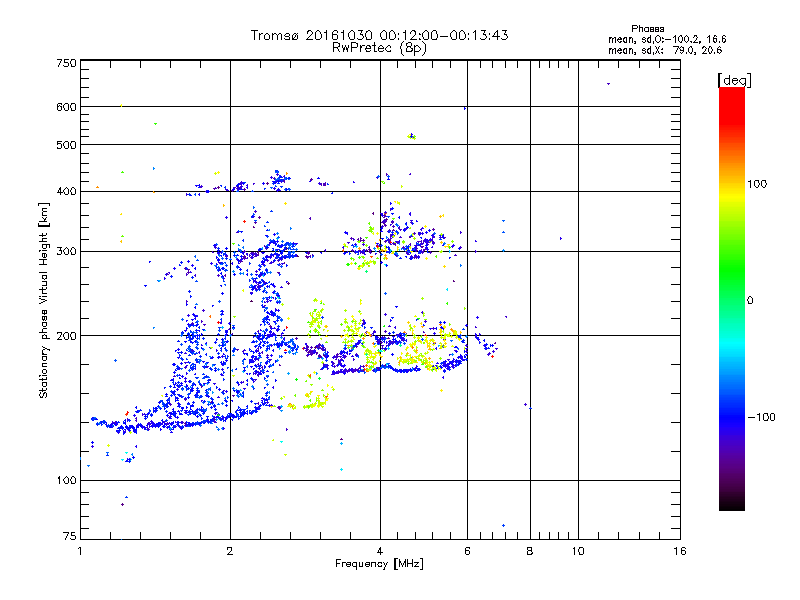Click the y-axis tick label '750'
The image size is (800, 600).
[66, 63]
